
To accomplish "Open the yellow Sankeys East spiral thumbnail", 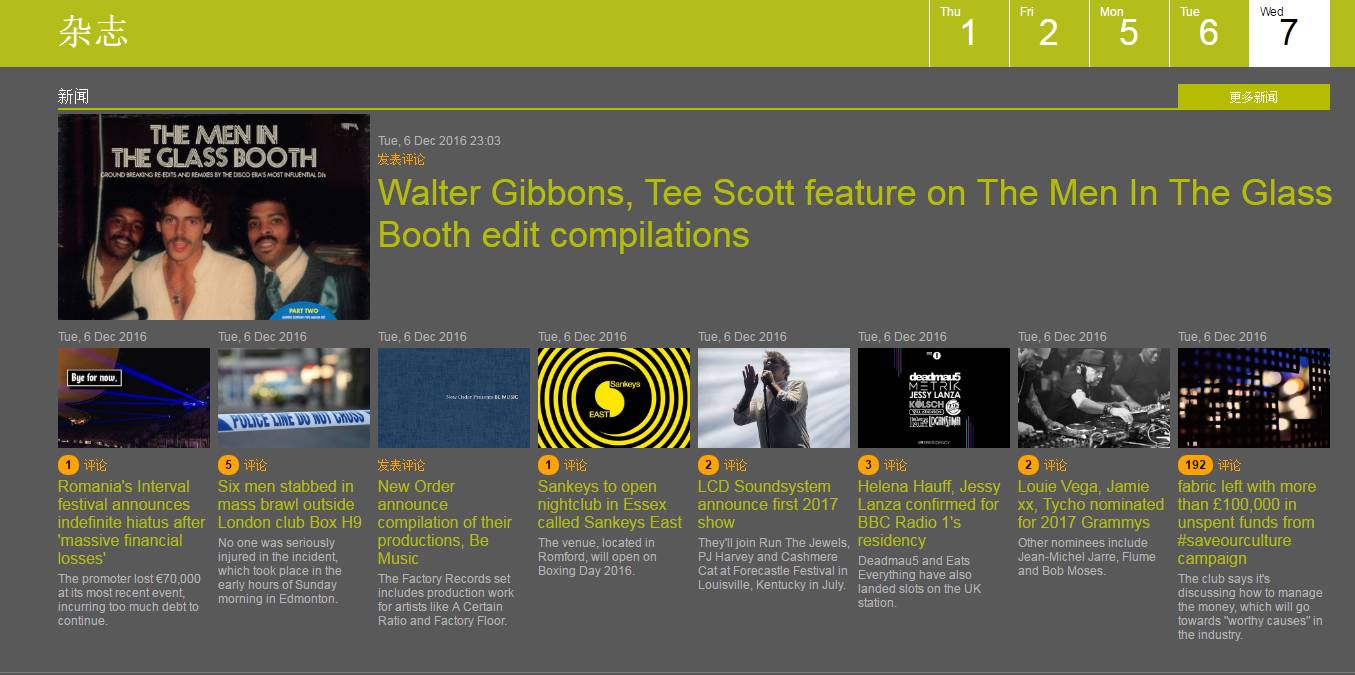I will 613,398.
